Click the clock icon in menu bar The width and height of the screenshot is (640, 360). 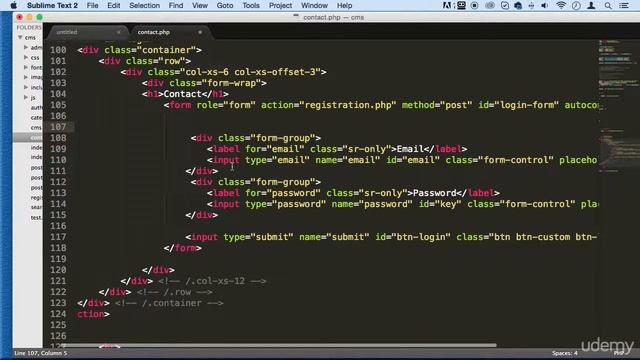[576, 5]
